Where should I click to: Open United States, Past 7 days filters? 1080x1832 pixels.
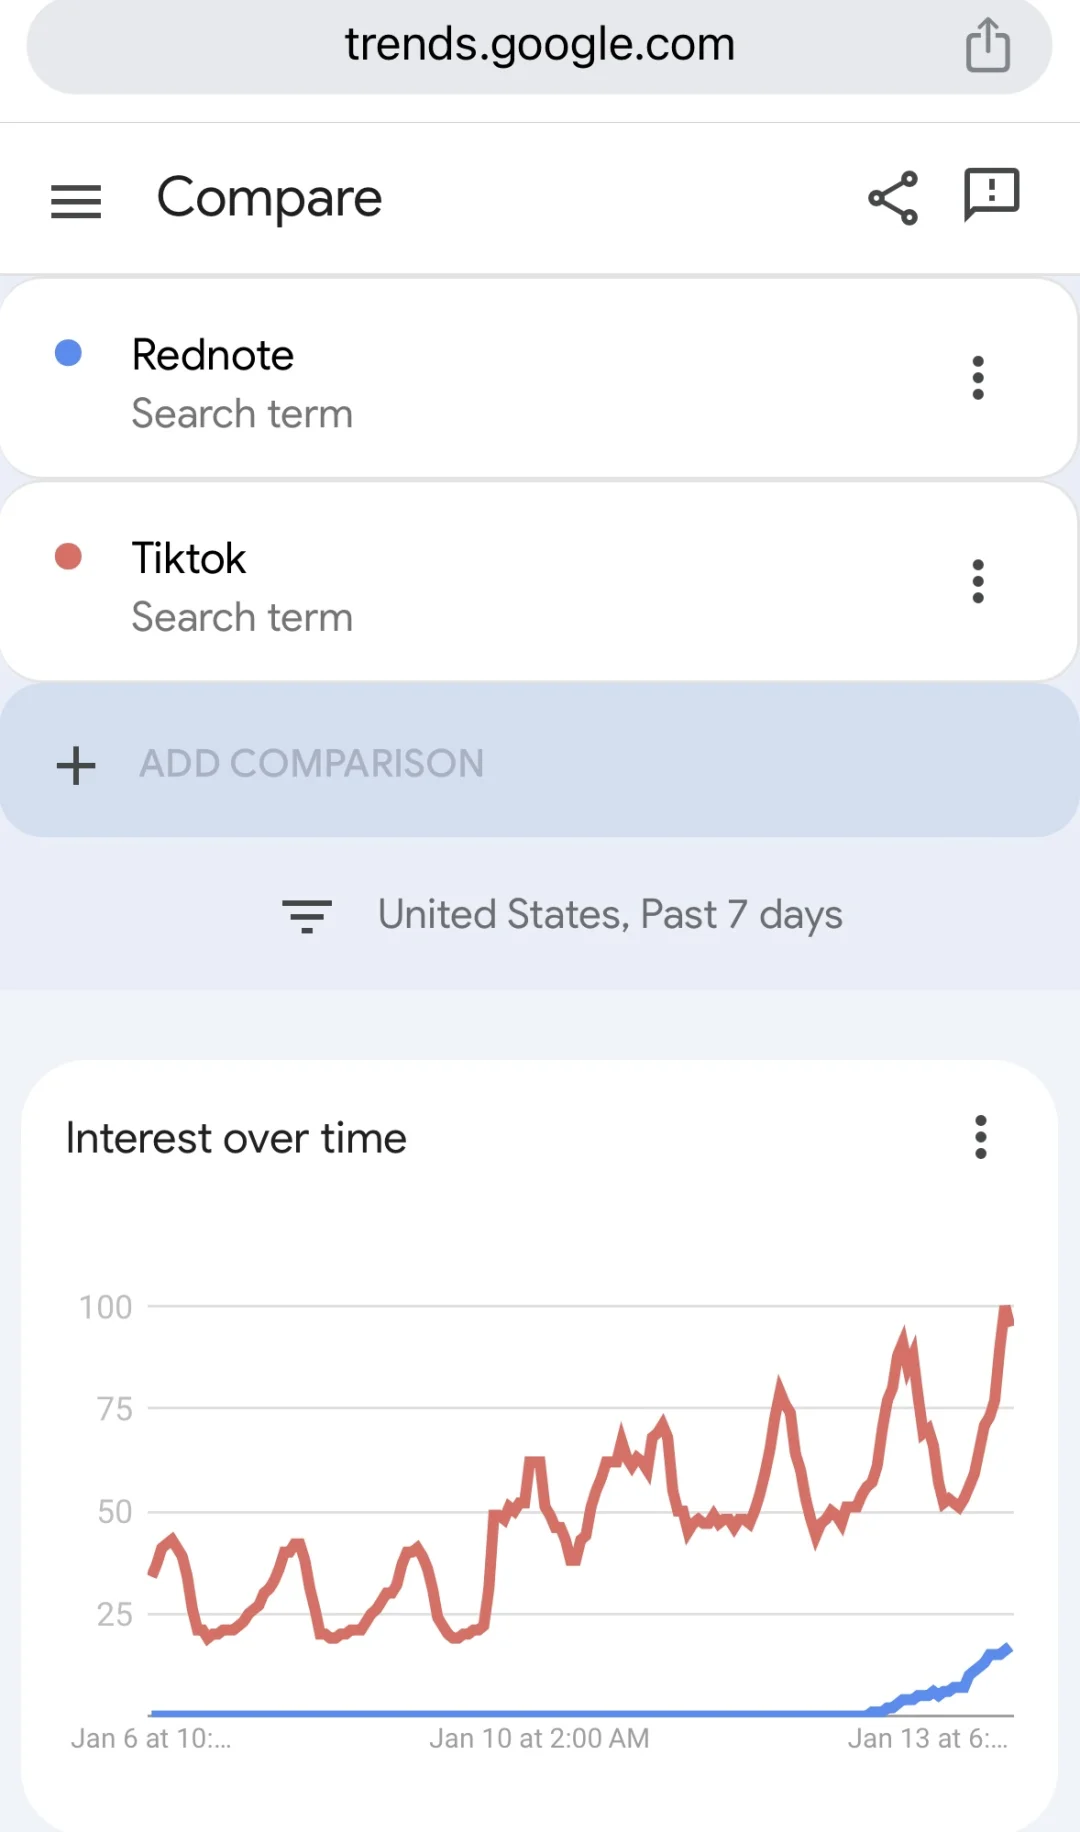pos(610,915)
